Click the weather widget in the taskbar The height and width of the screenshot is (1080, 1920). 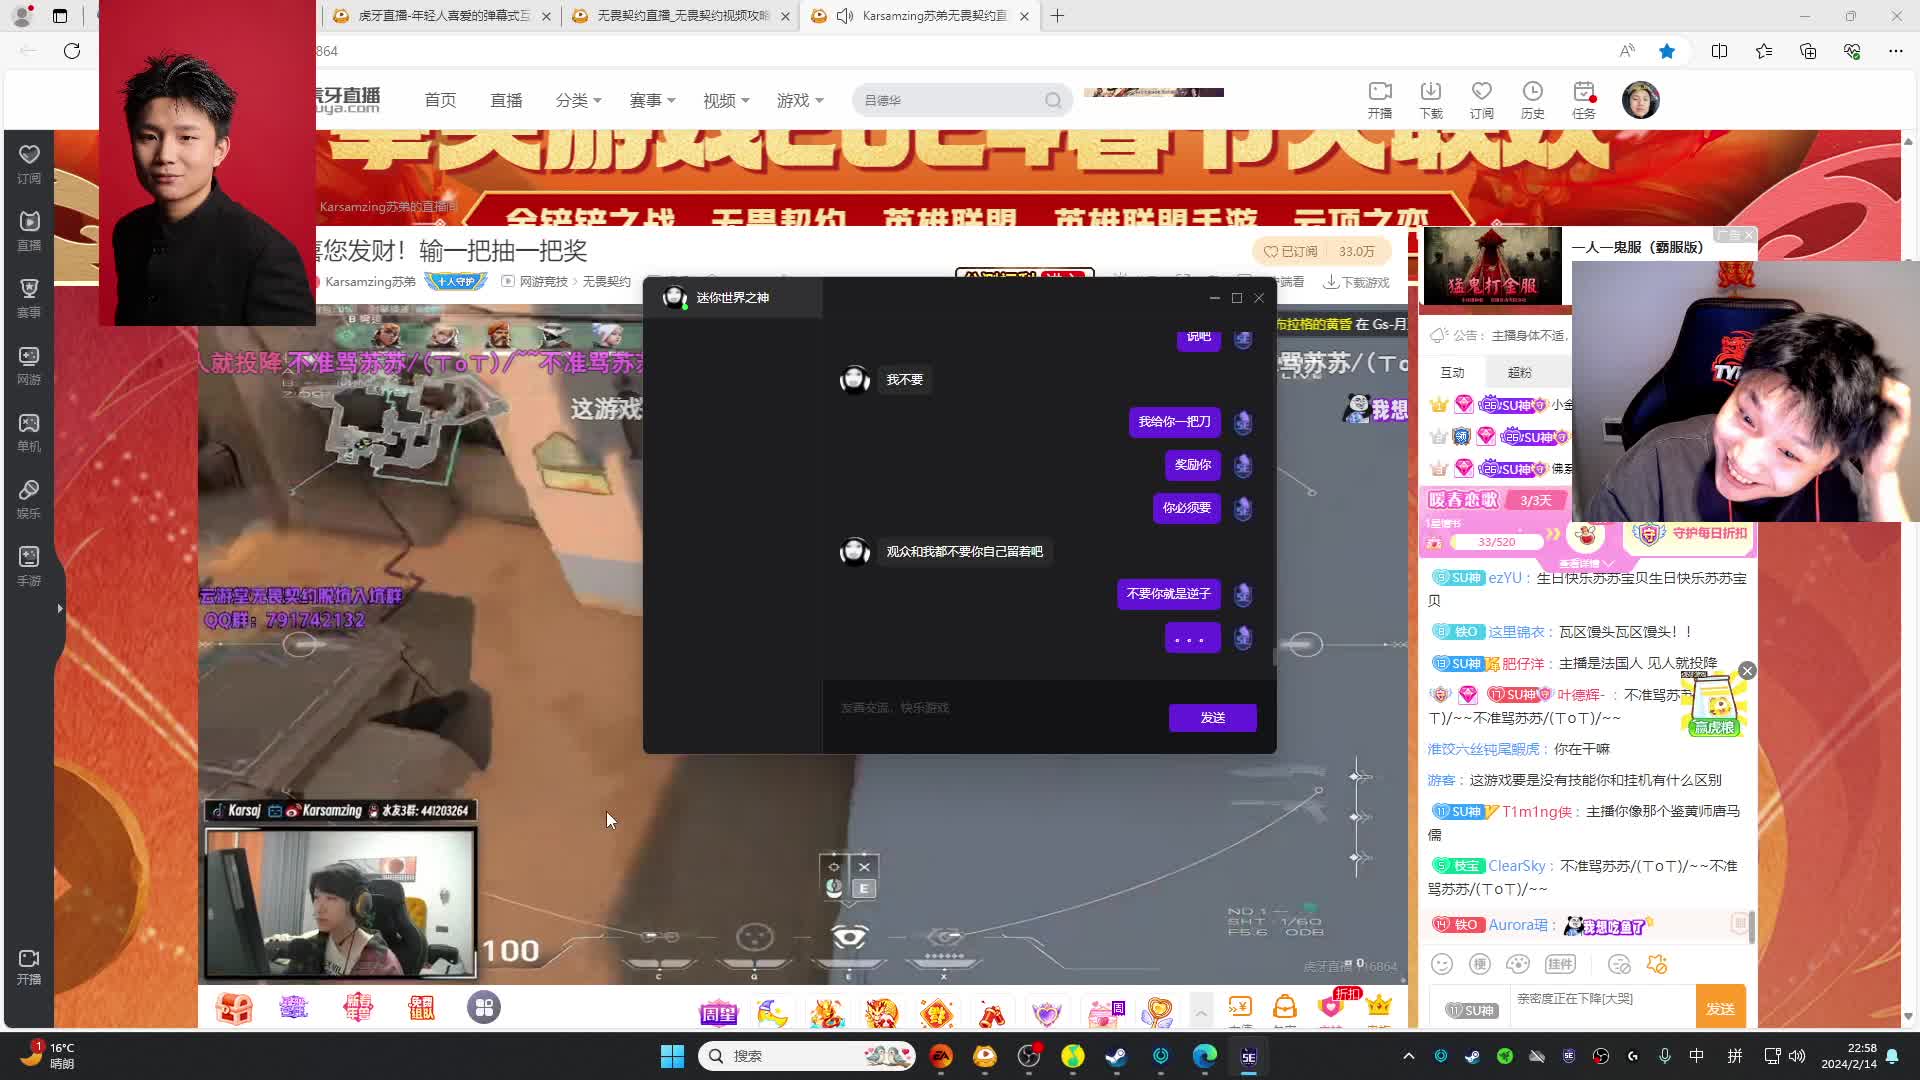[x=50, y=1056]
